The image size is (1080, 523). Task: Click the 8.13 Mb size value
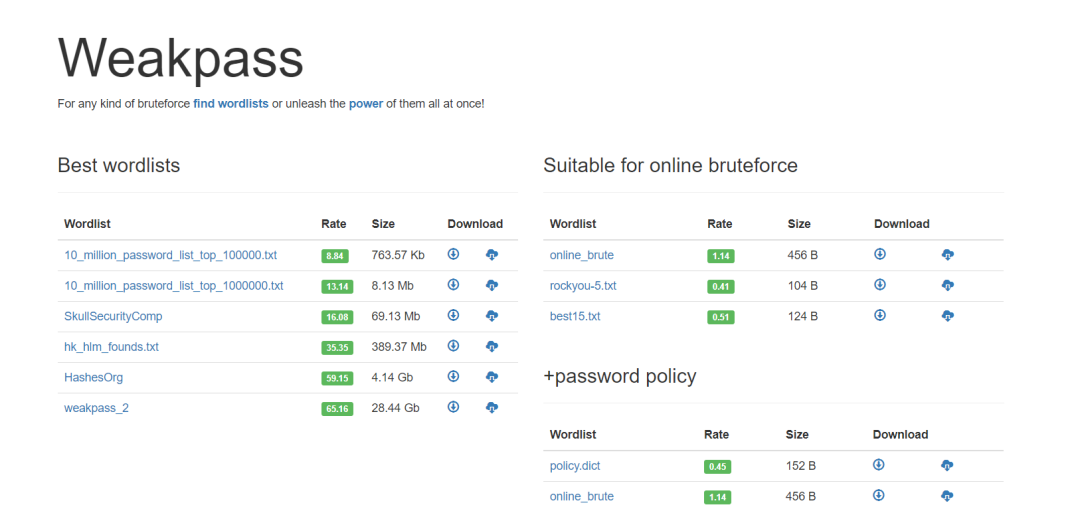click(x=393, y=285)
